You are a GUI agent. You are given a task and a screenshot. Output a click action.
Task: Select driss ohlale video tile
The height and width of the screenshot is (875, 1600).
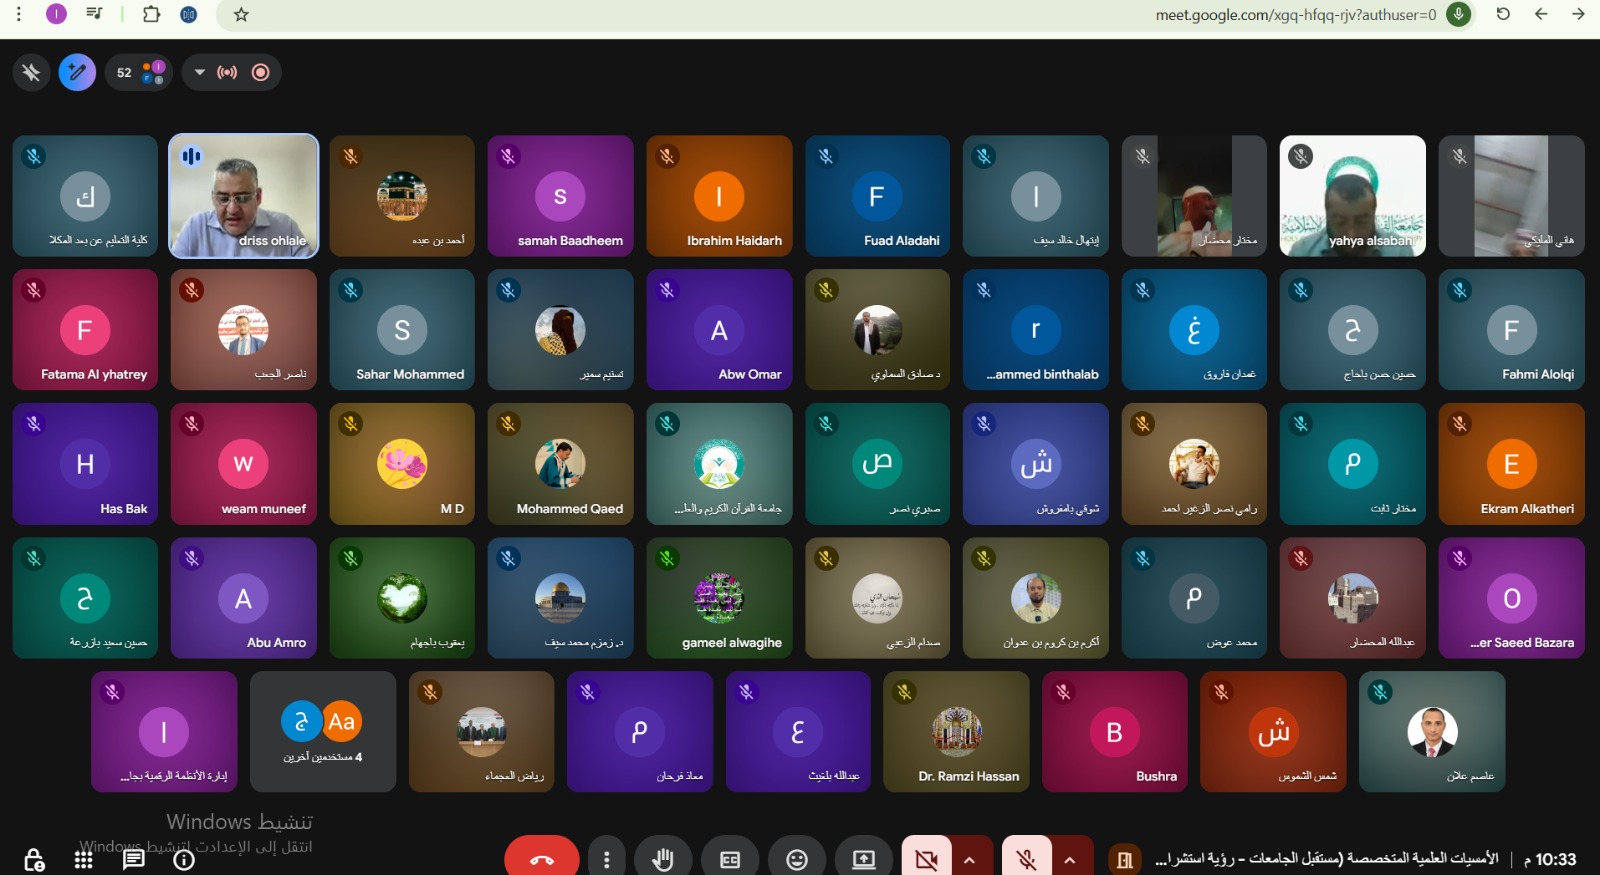244,196
